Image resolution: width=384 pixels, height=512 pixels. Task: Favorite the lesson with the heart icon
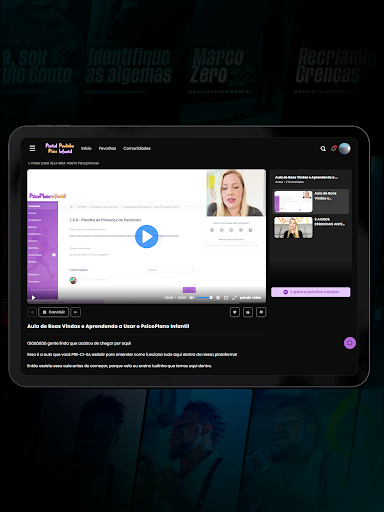coord(235,312)
